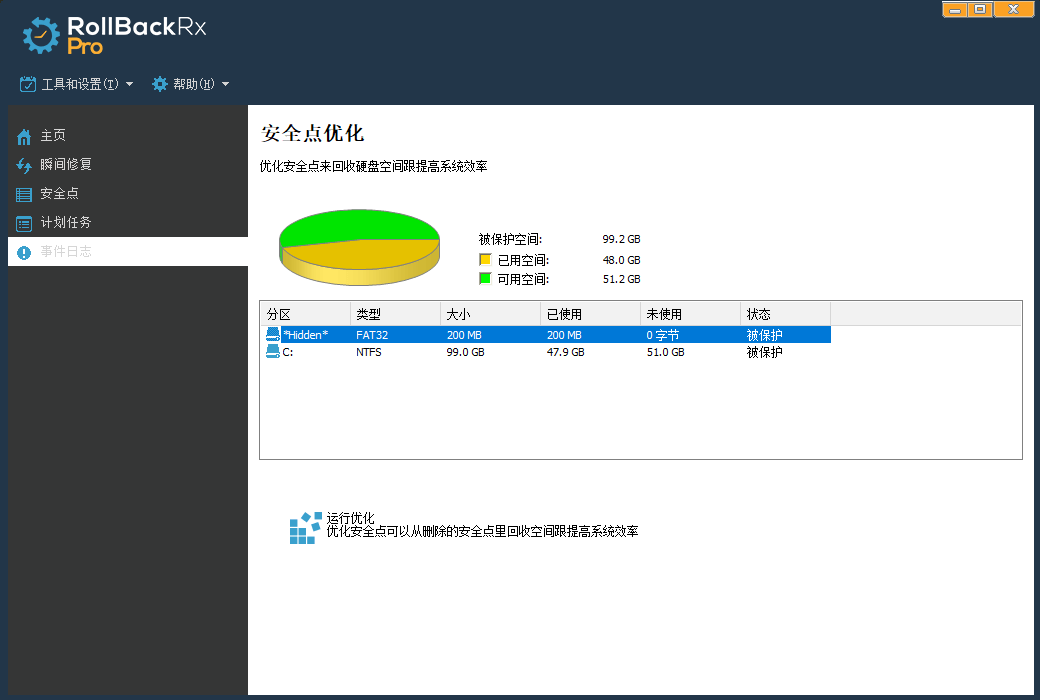
Task: Click the yellow 已用空间 legend swatch
Action: tap(485, 260)
